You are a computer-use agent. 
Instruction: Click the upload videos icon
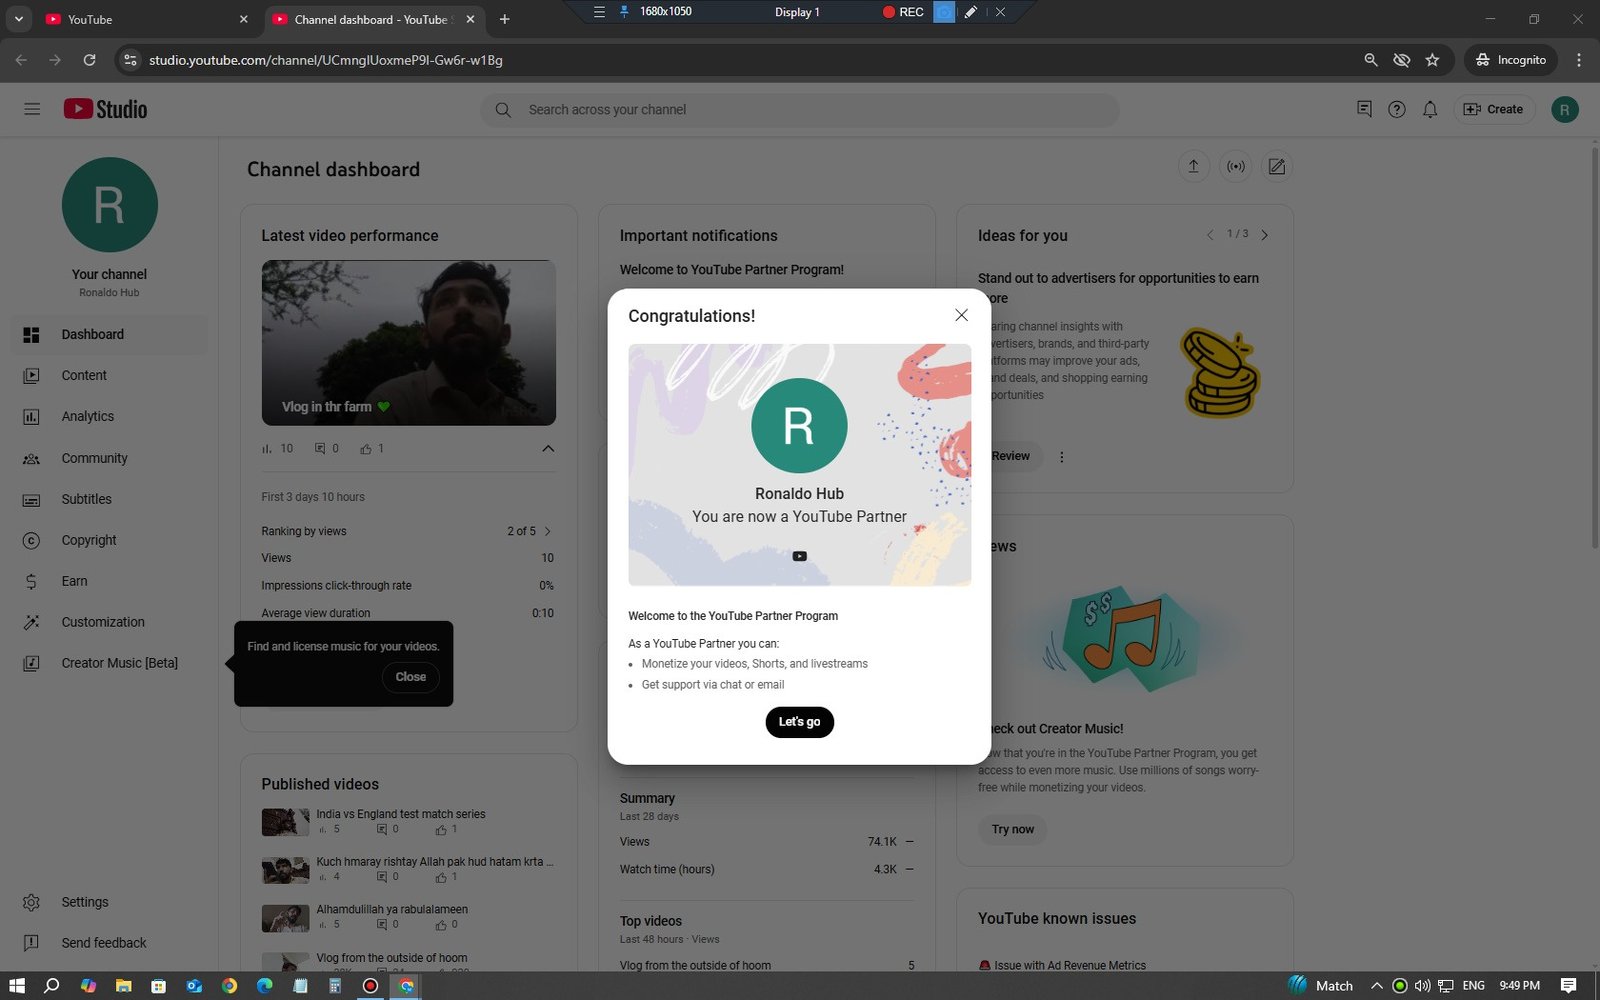1193,167
